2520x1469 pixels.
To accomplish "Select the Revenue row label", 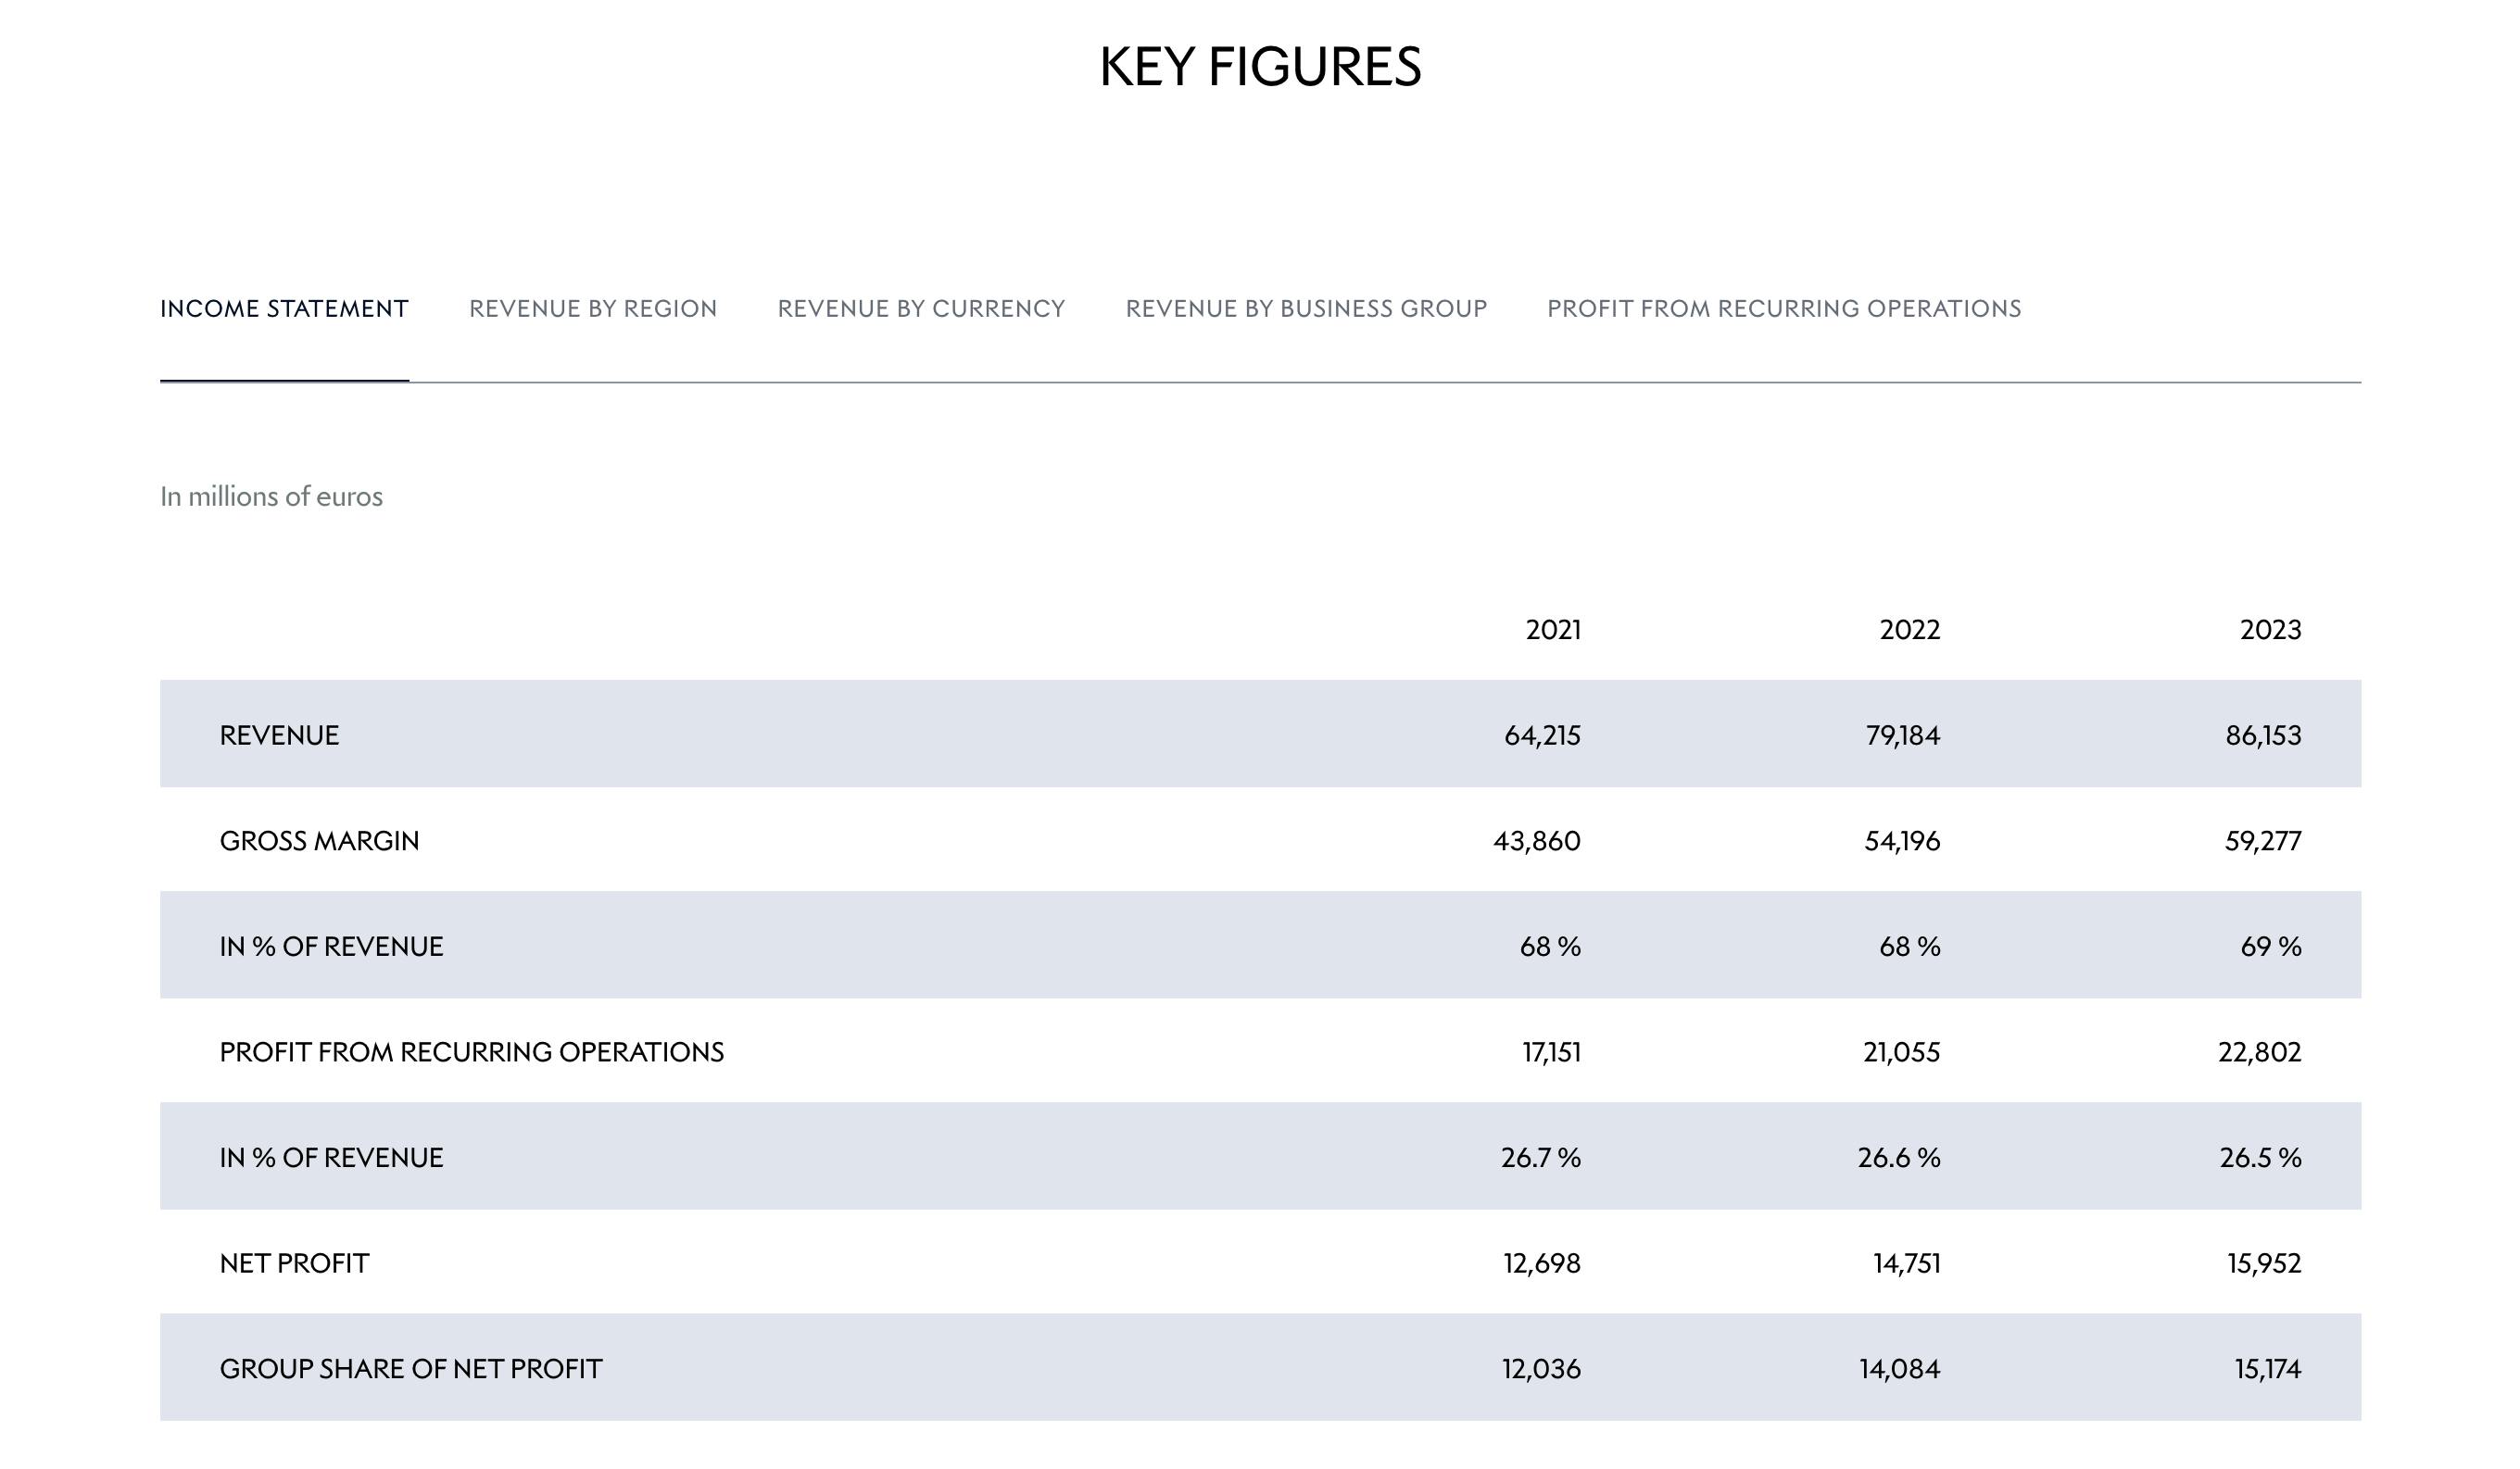I will [279, 735].
